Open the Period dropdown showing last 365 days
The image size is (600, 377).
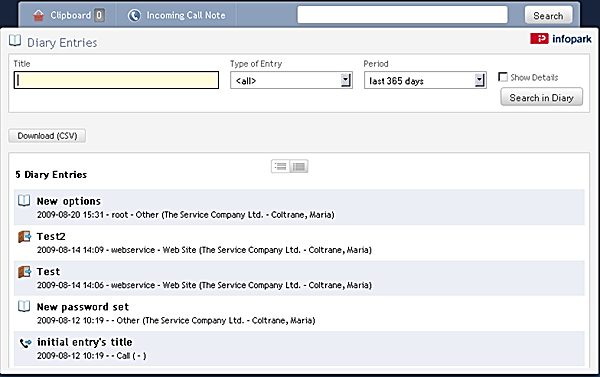(425, 80)
